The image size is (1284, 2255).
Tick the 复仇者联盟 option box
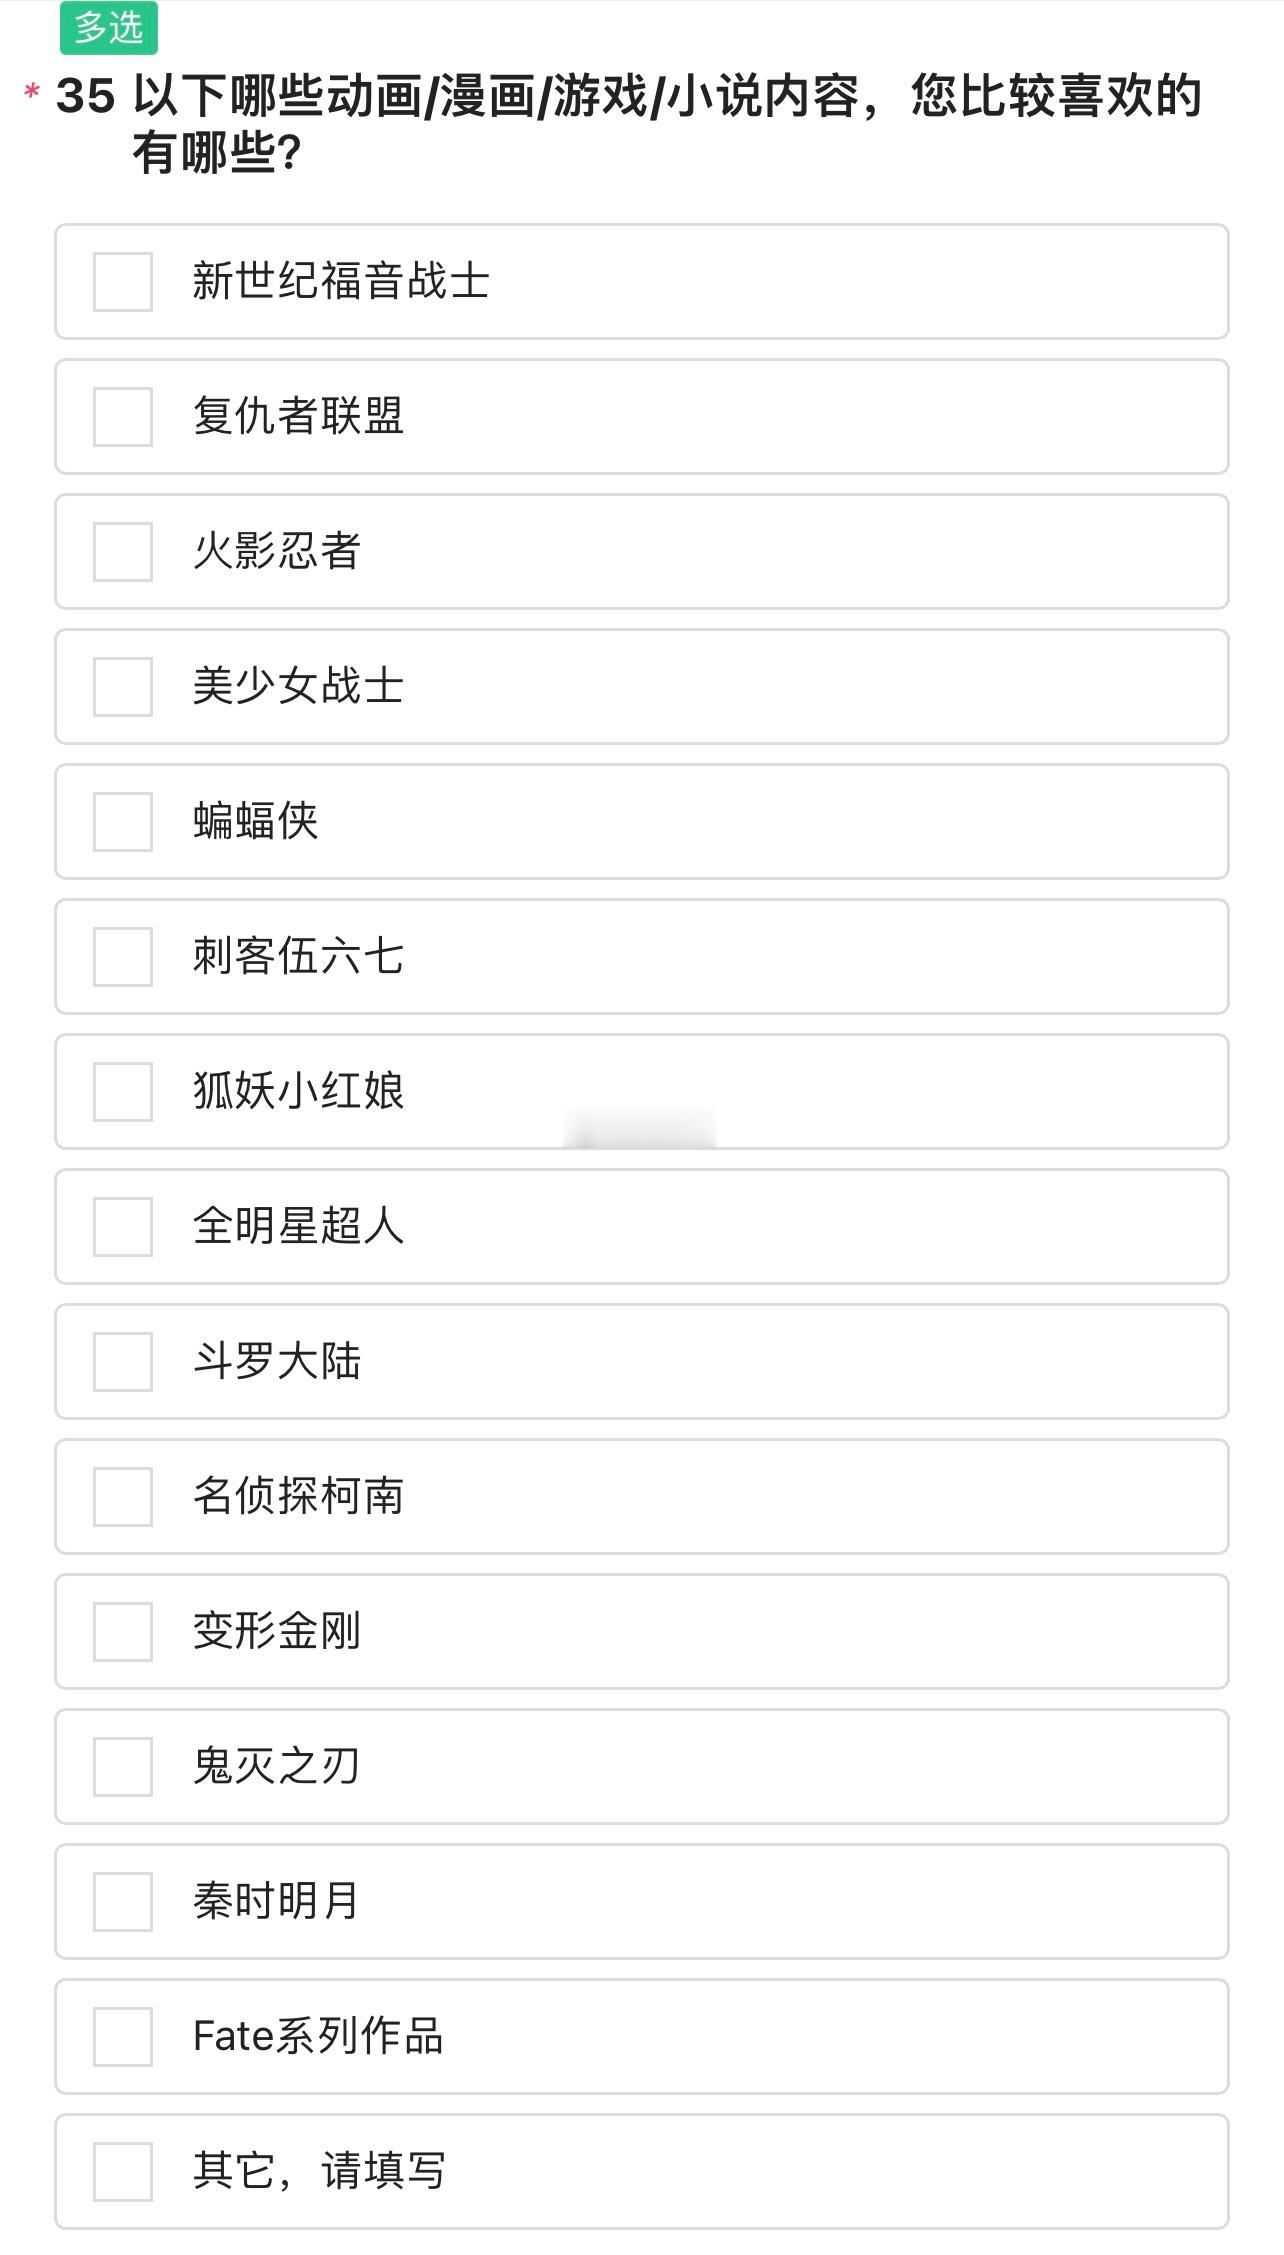pyautogui.click(x=123, y=417)
